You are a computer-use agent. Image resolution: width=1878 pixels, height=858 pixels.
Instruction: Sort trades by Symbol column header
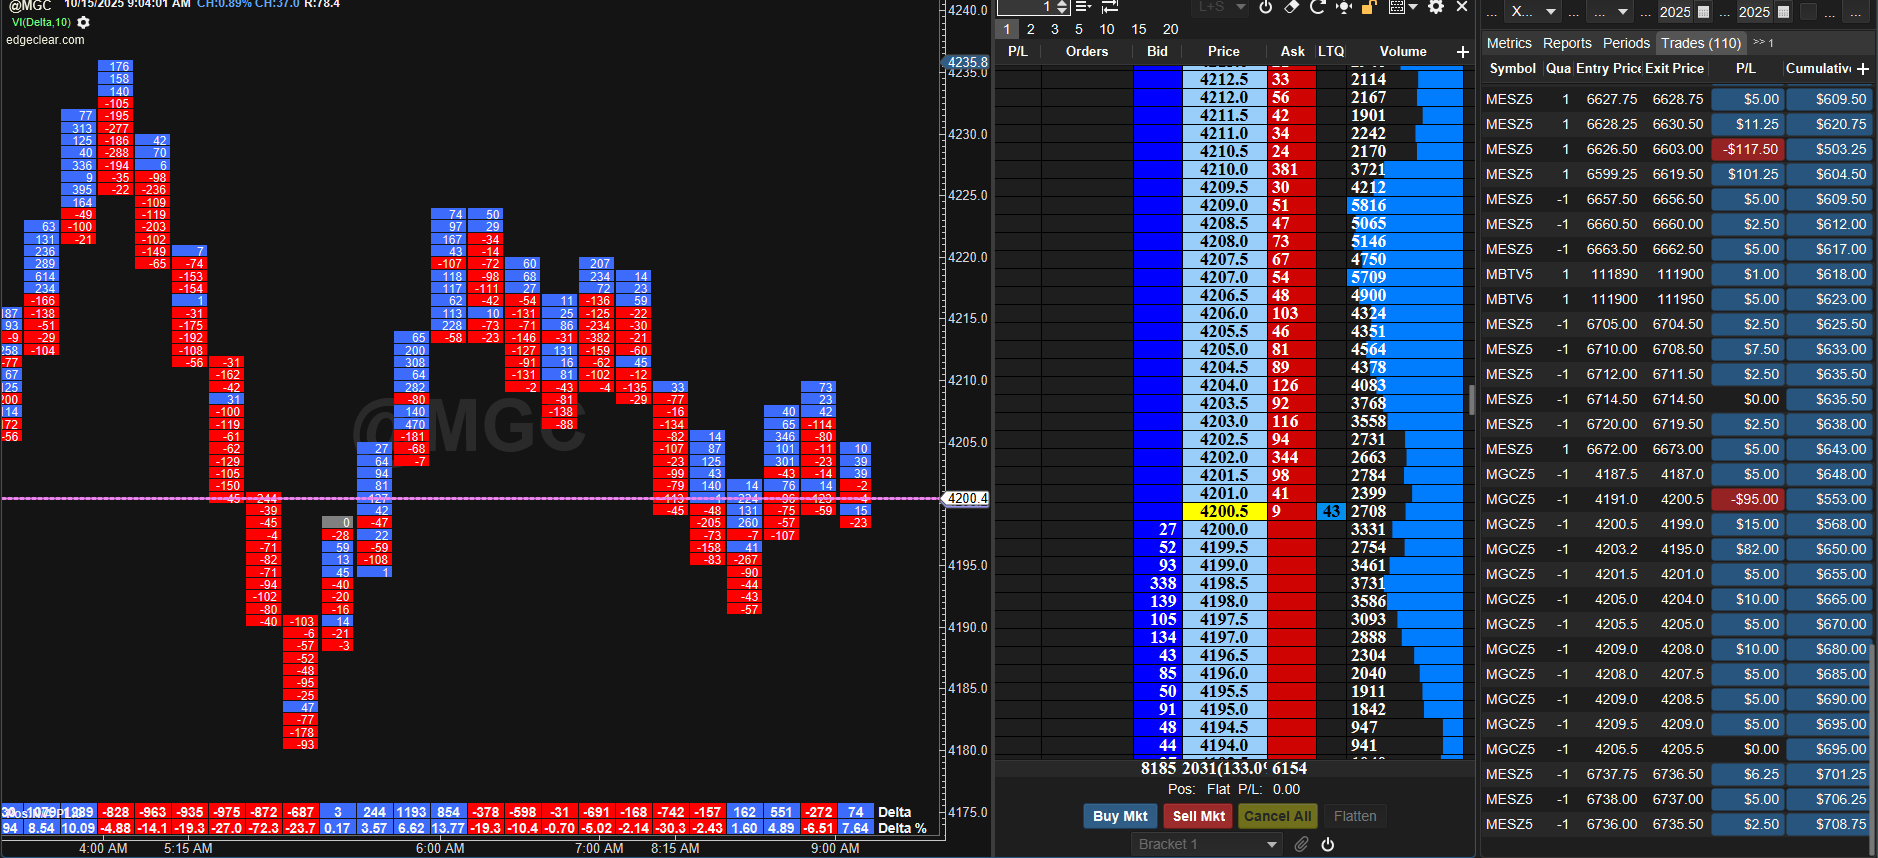[1512, 69]
